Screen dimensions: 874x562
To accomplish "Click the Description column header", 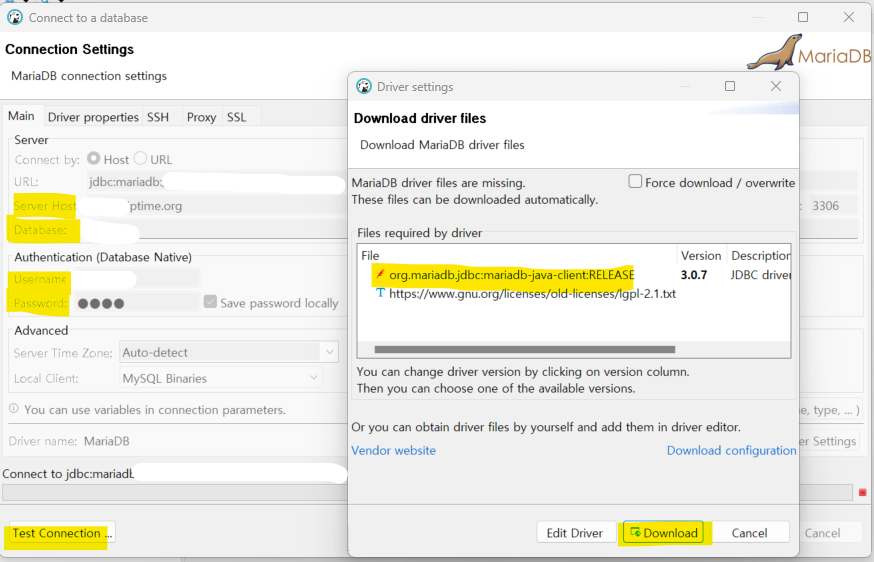I will (760, 255).
